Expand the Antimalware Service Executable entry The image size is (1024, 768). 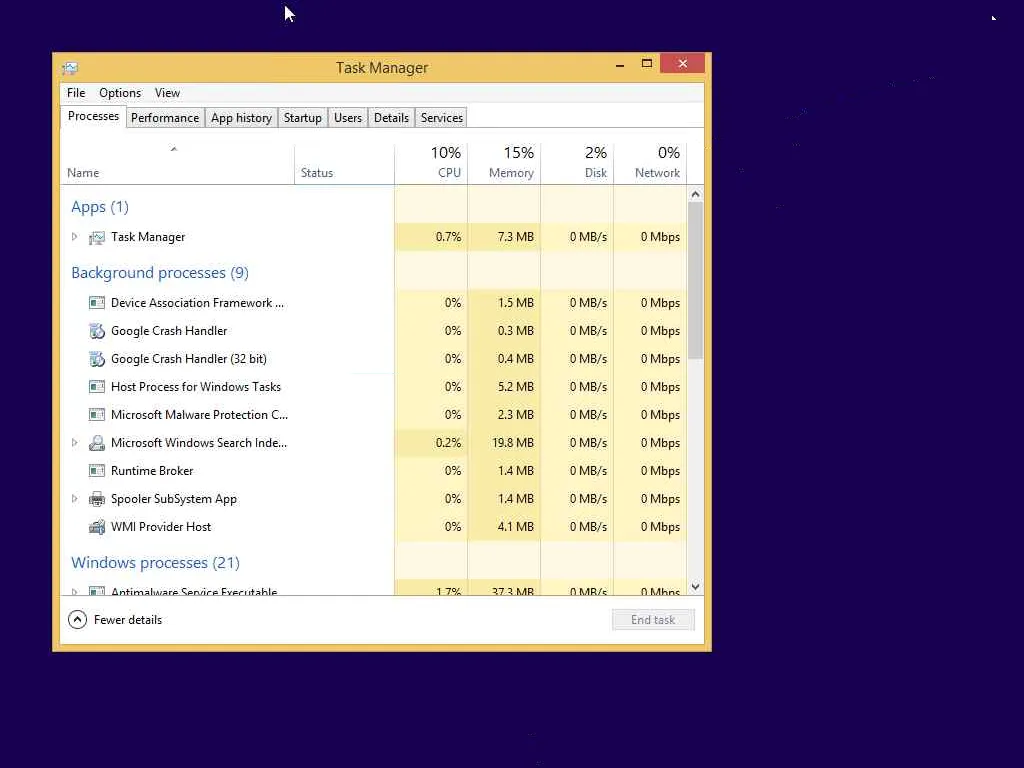(x=74, y=592)
